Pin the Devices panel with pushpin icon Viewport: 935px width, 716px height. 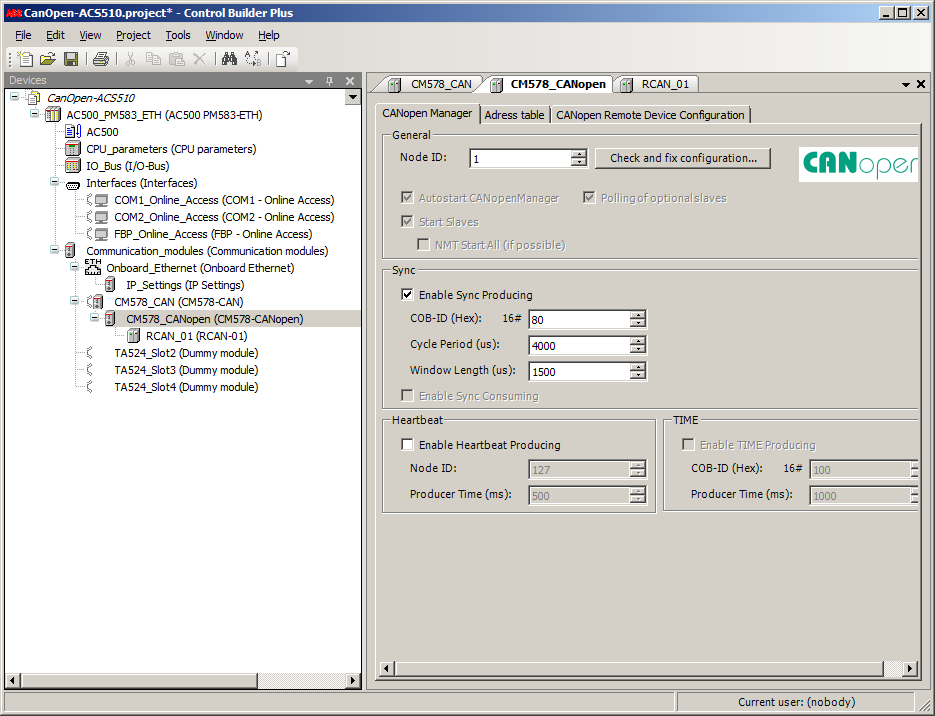coord(329,81)
